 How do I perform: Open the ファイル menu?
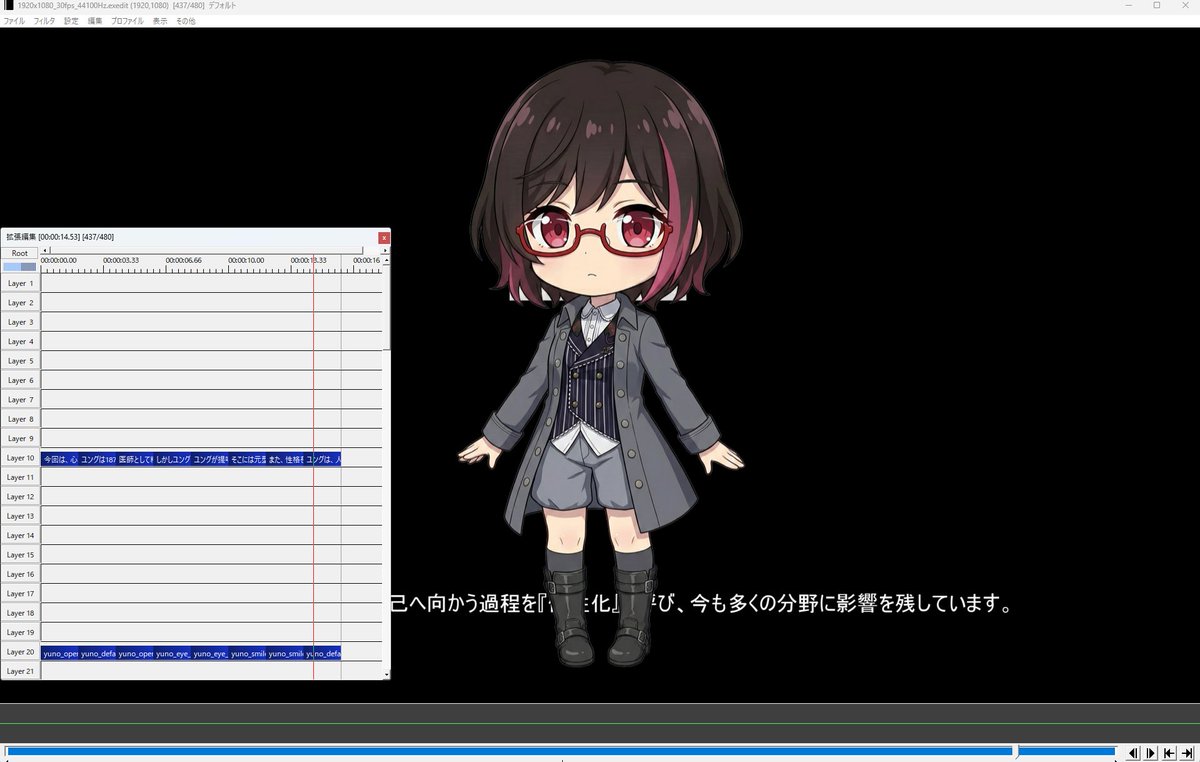tap(15, 21)
